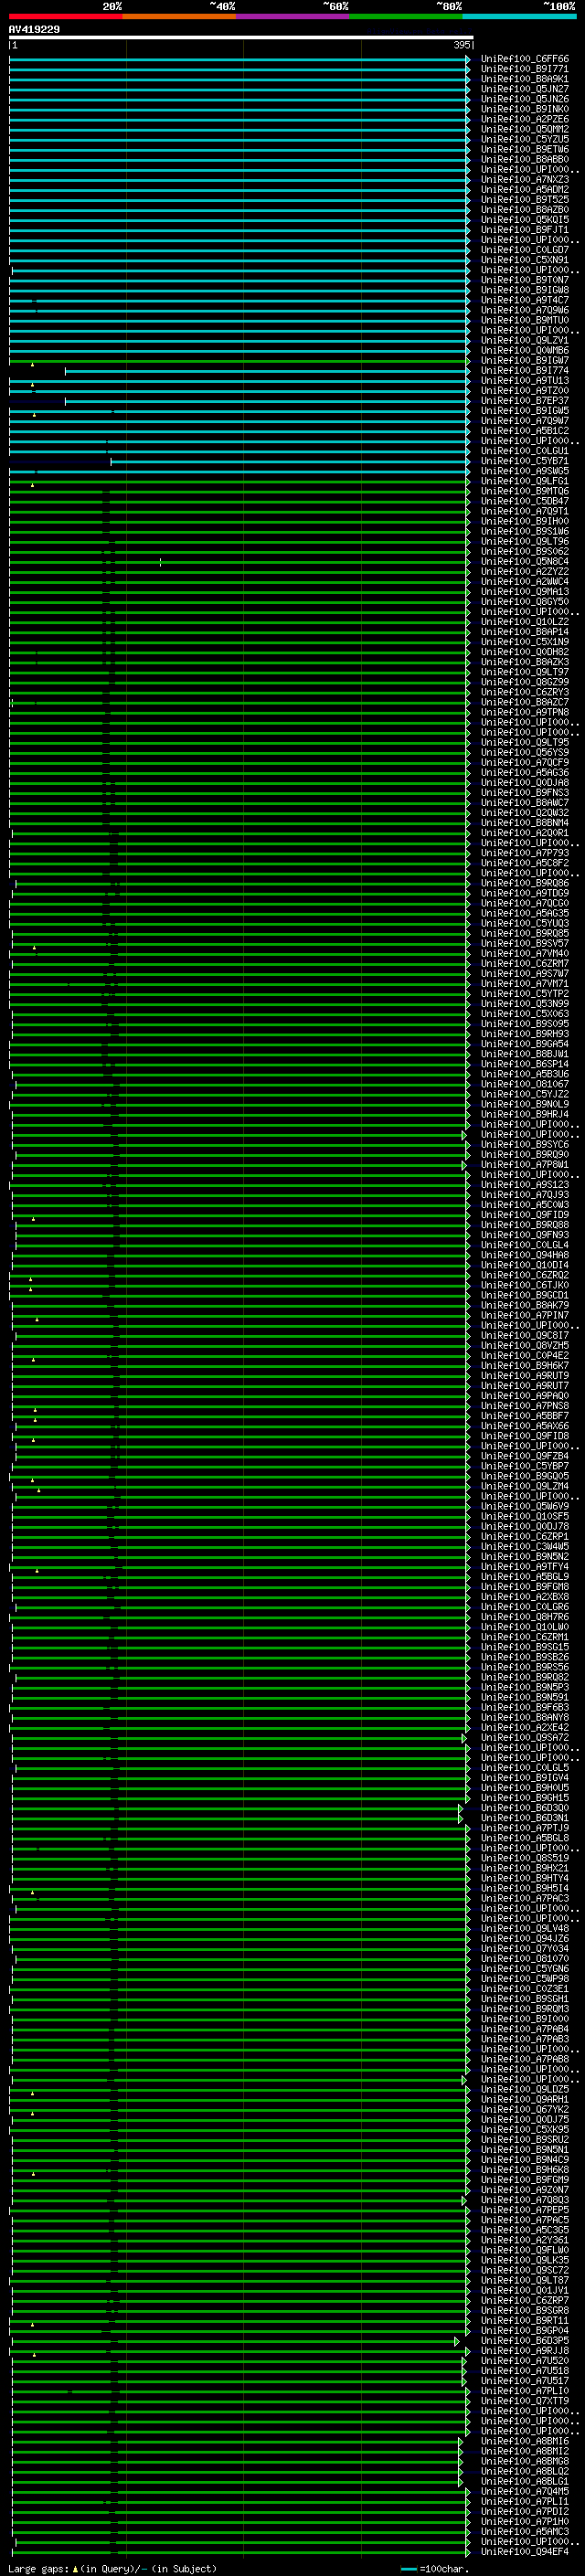Select the UniRef100_B9IGW8 label
Image resolution: width=585 pixels, height=2576 pixels.
pyautogui.click(x=524, y=290)
